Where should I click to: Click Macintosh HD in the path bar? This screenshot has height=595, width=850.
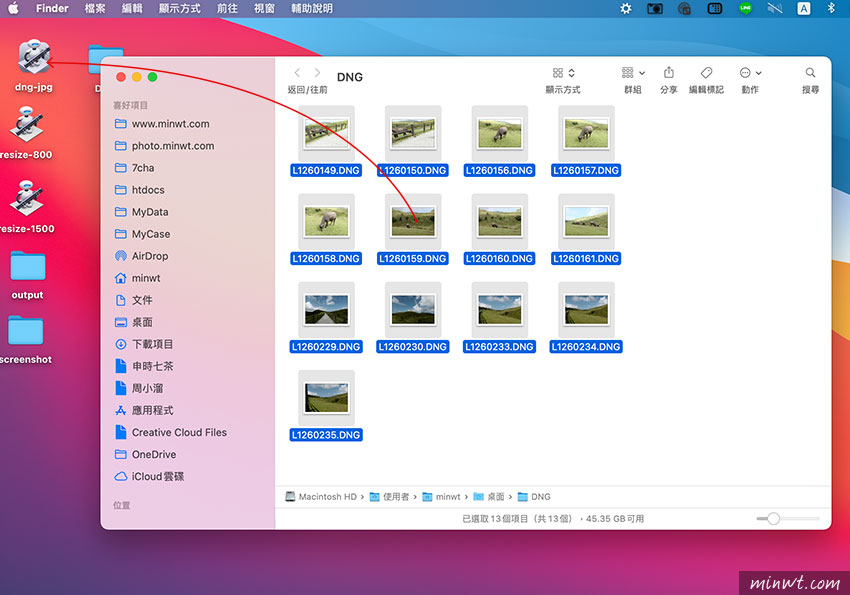click(321, 496)
